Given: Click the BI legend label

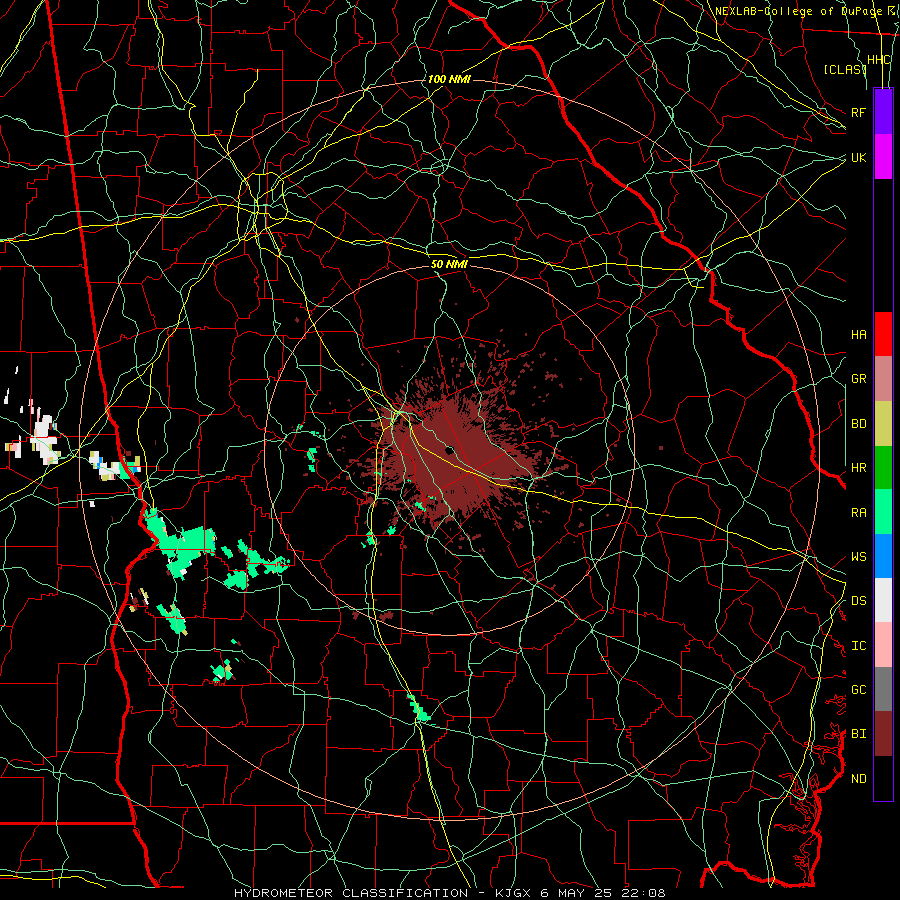Looking at the screenshot, I should (858, 734).
